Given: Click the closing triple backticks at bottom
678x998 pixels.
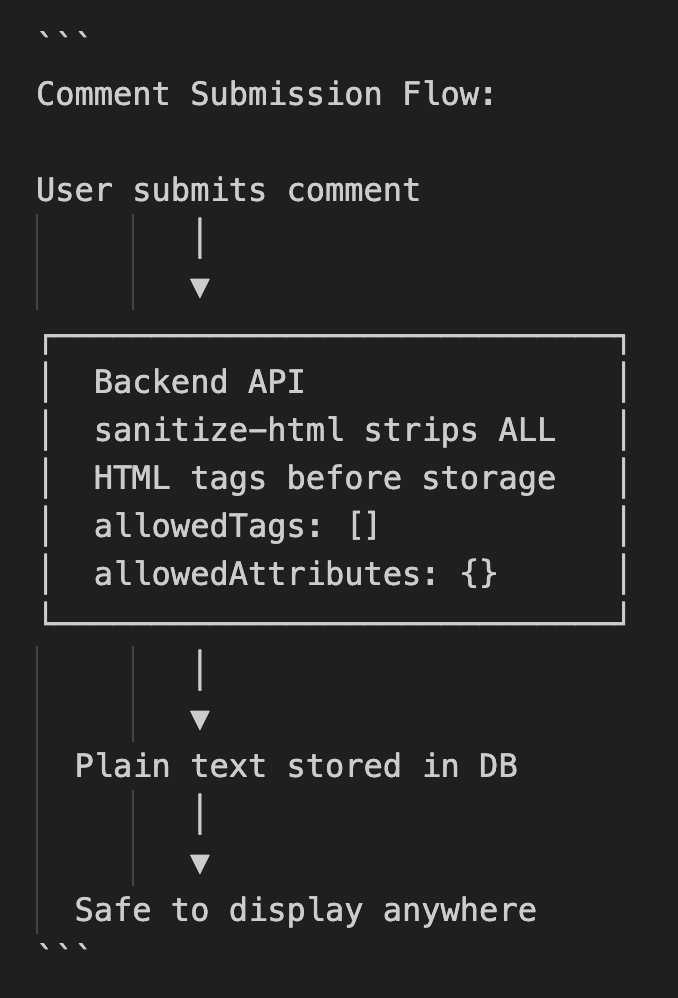Looking at the screenshot, I should [62, 947].
